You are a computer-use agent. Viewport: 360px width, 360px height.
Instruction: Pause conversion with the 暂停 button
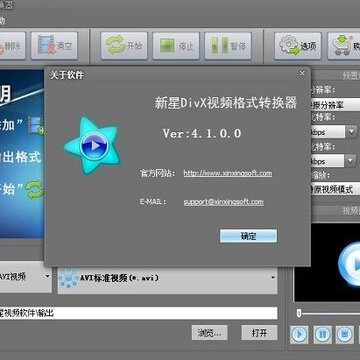(228, 46)
